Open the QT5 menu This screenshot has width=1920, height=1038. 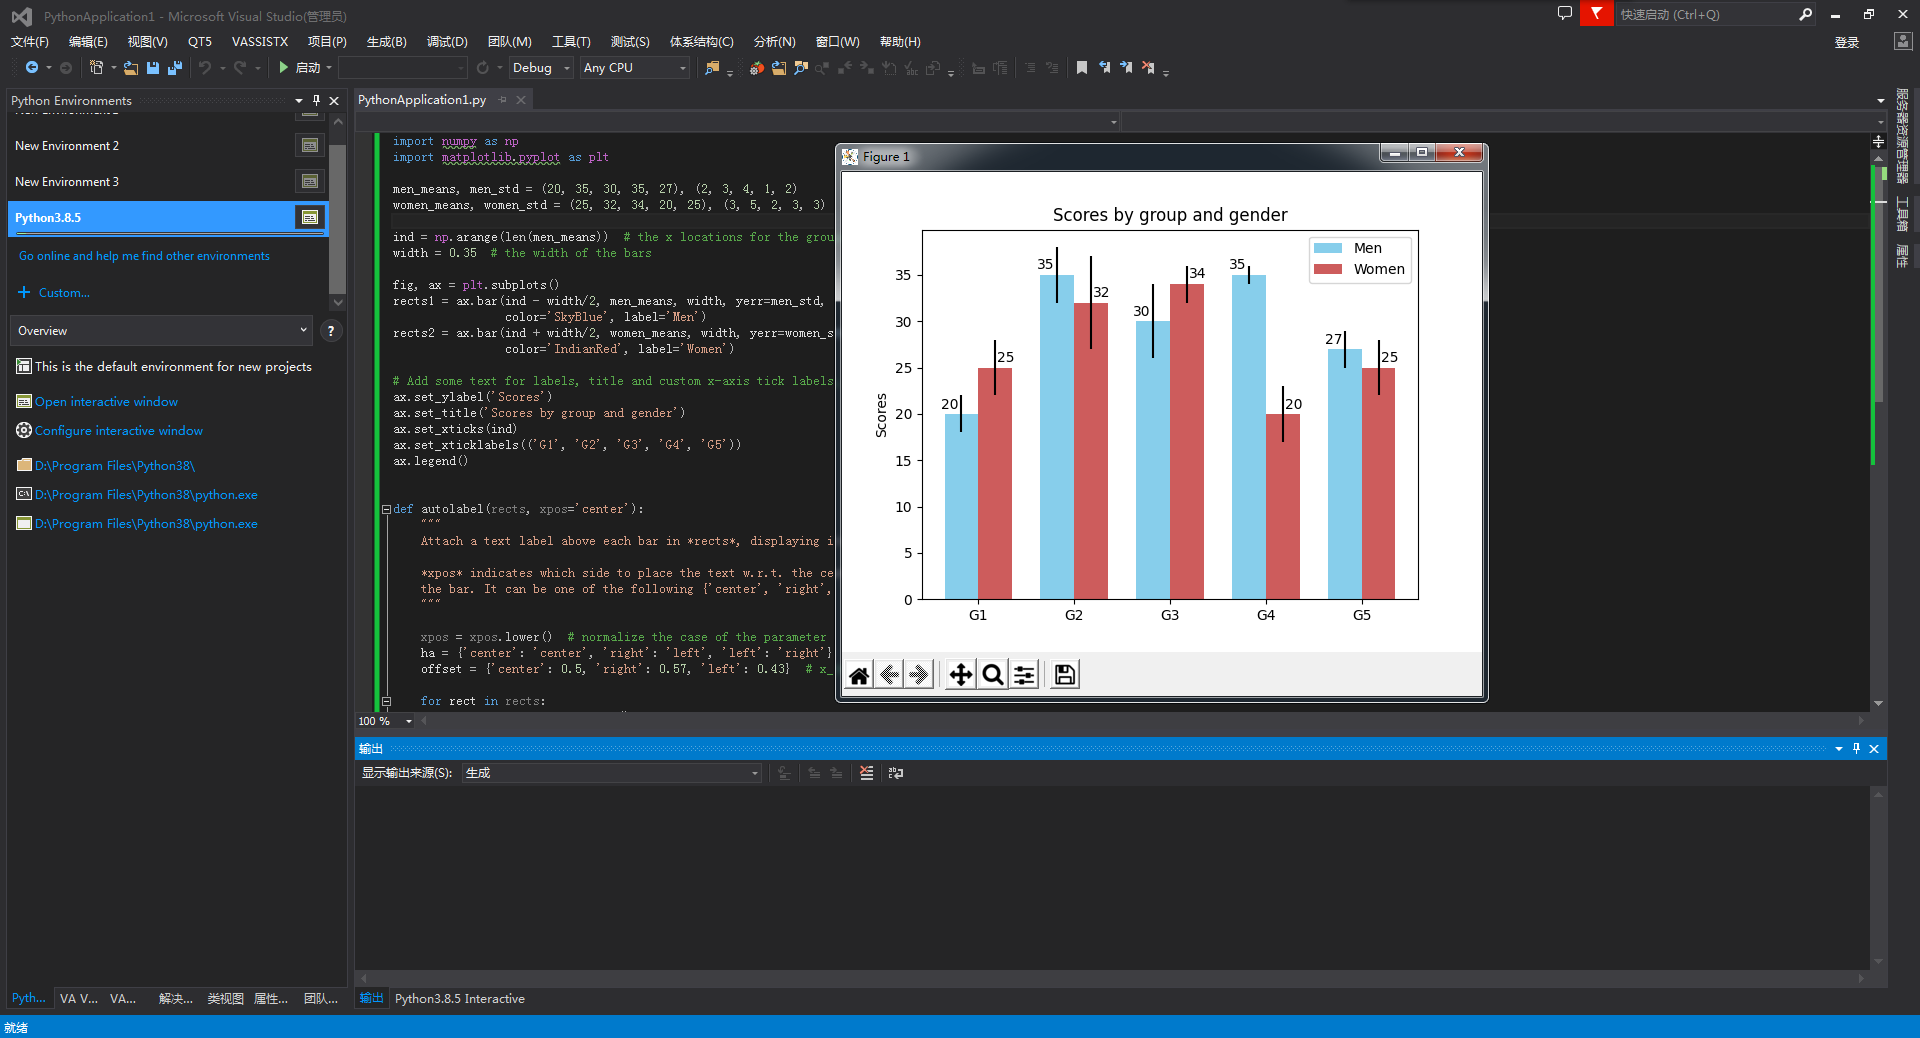click(199, 41)
